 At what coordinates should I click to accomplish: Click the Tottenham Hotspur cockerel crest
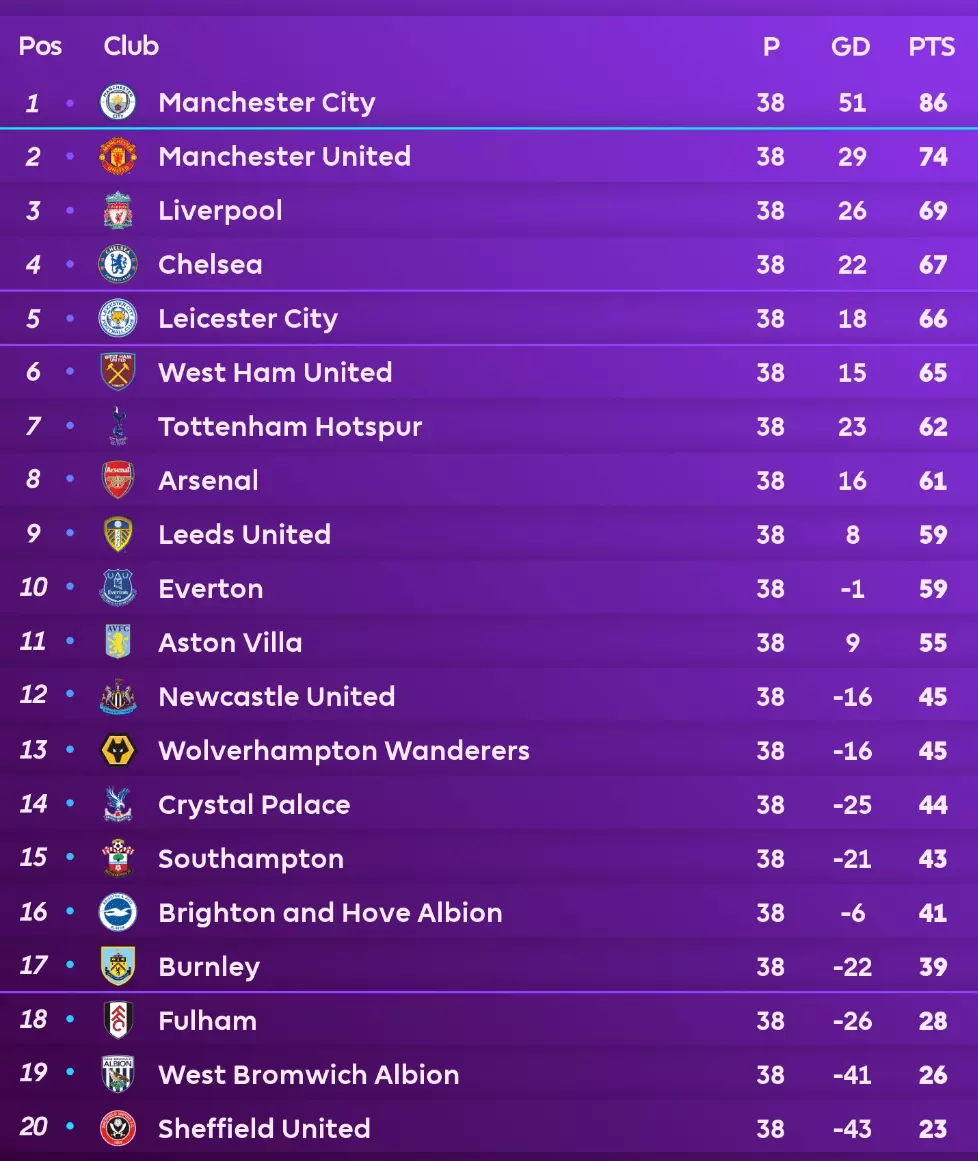coord(118,426)
